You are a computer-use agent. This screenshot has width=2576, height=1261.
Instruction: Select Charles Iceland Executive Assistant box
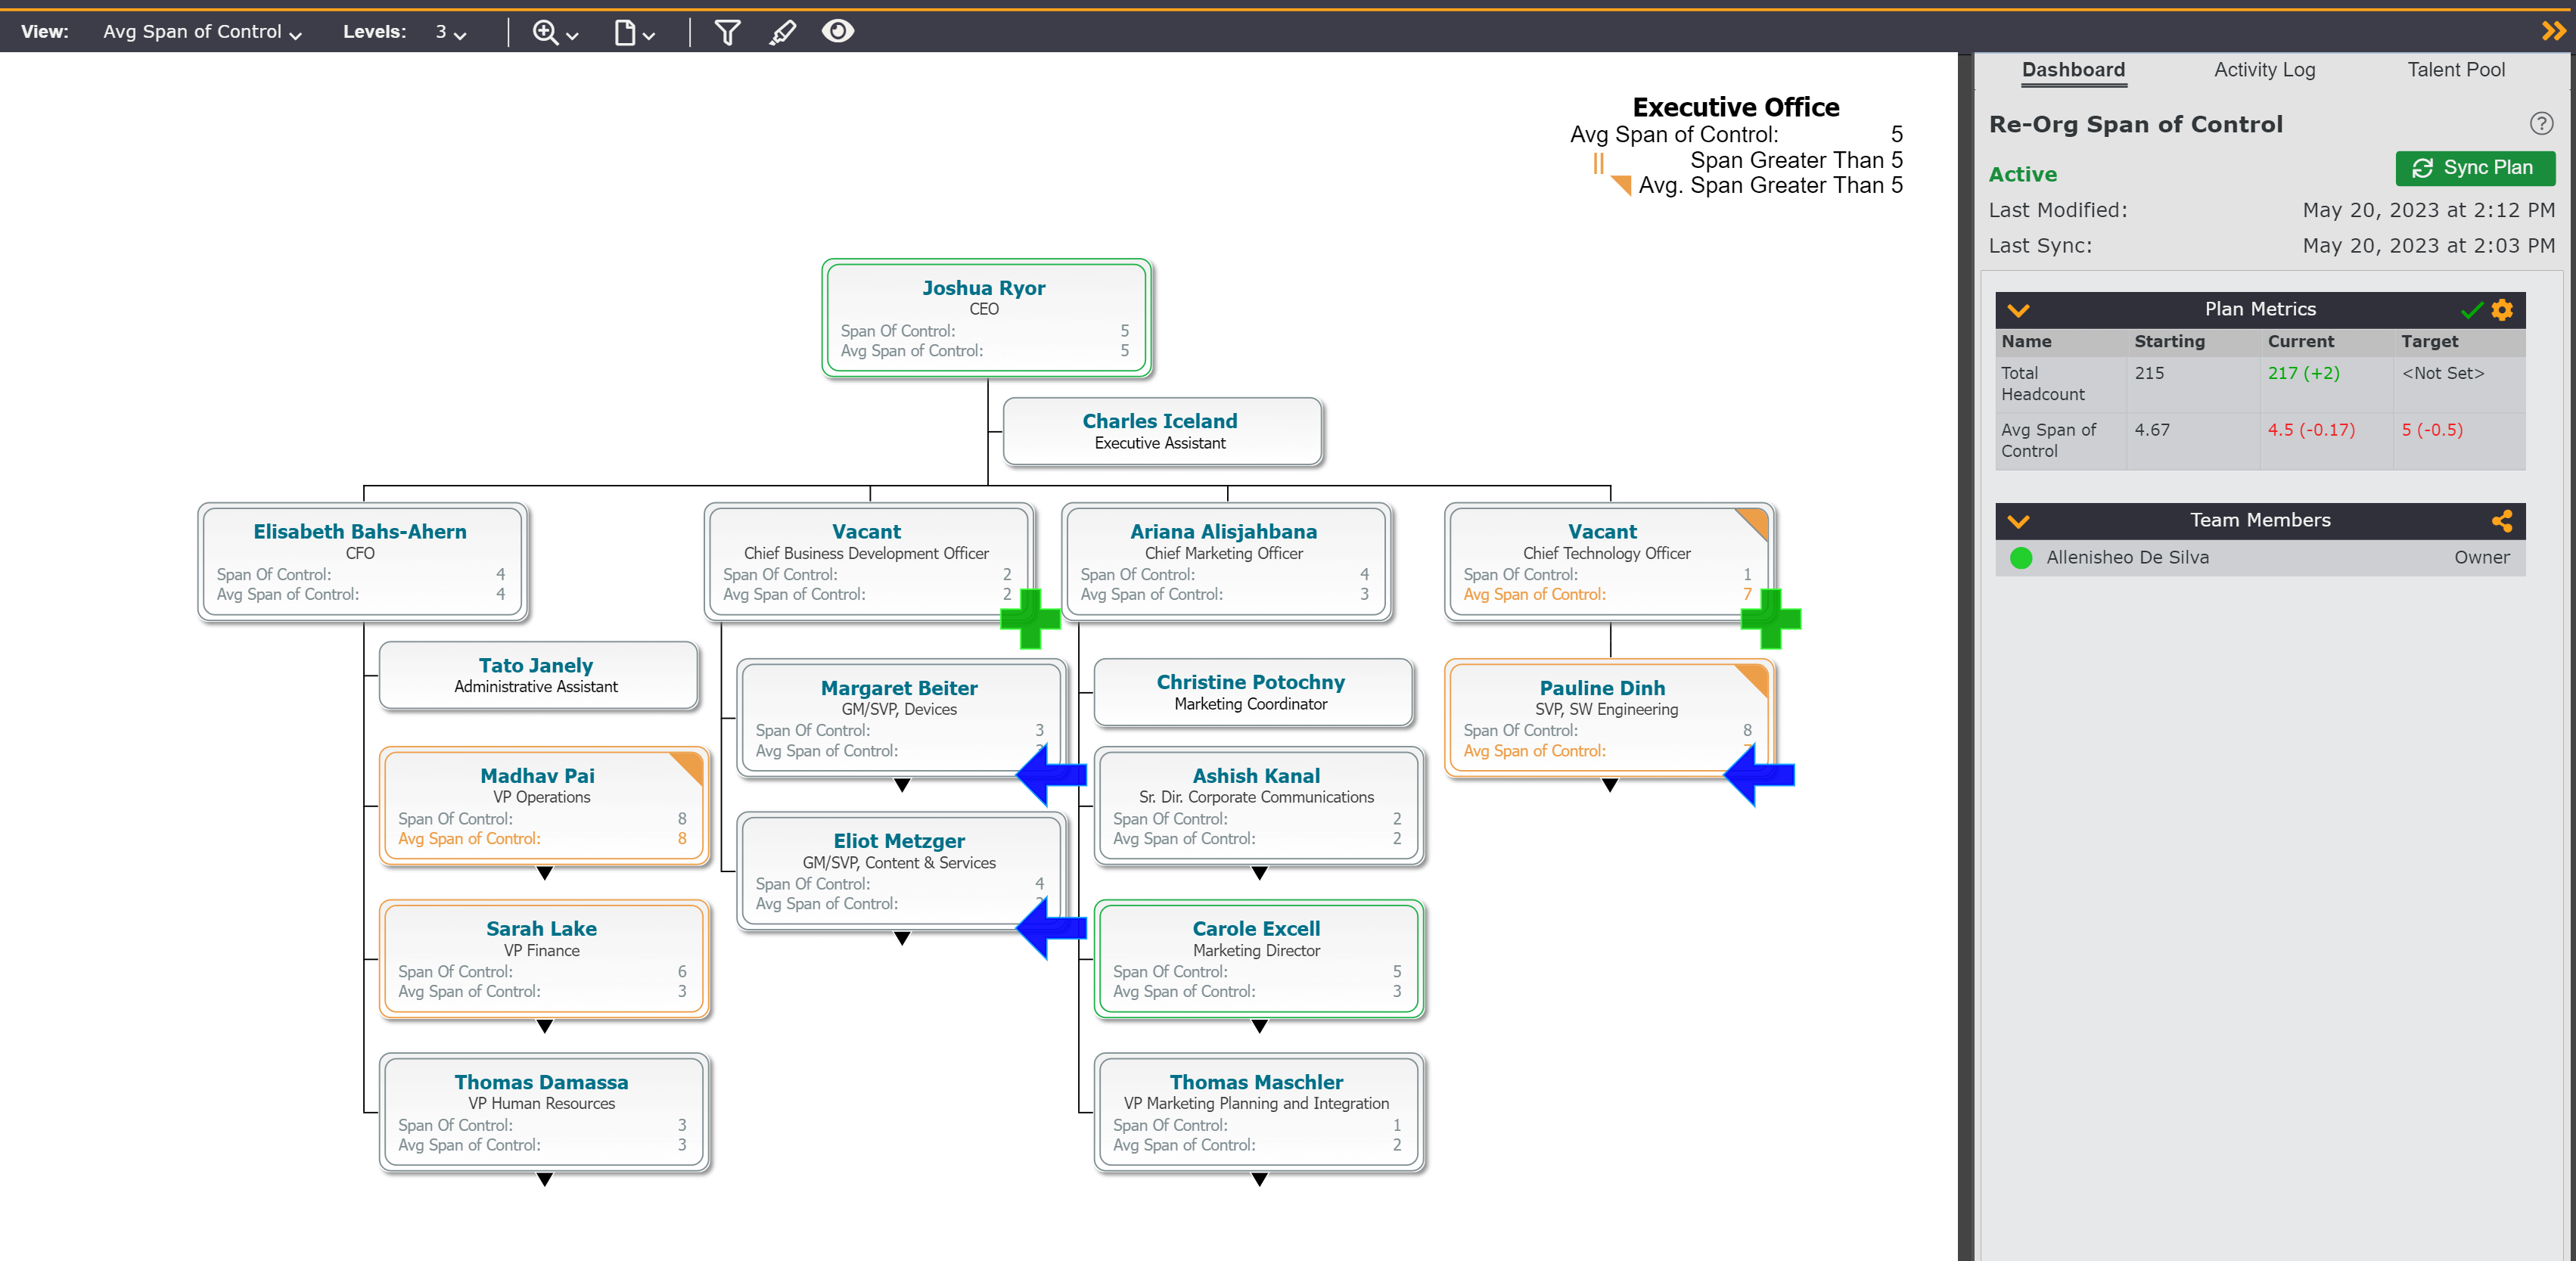coord(1162,431)
